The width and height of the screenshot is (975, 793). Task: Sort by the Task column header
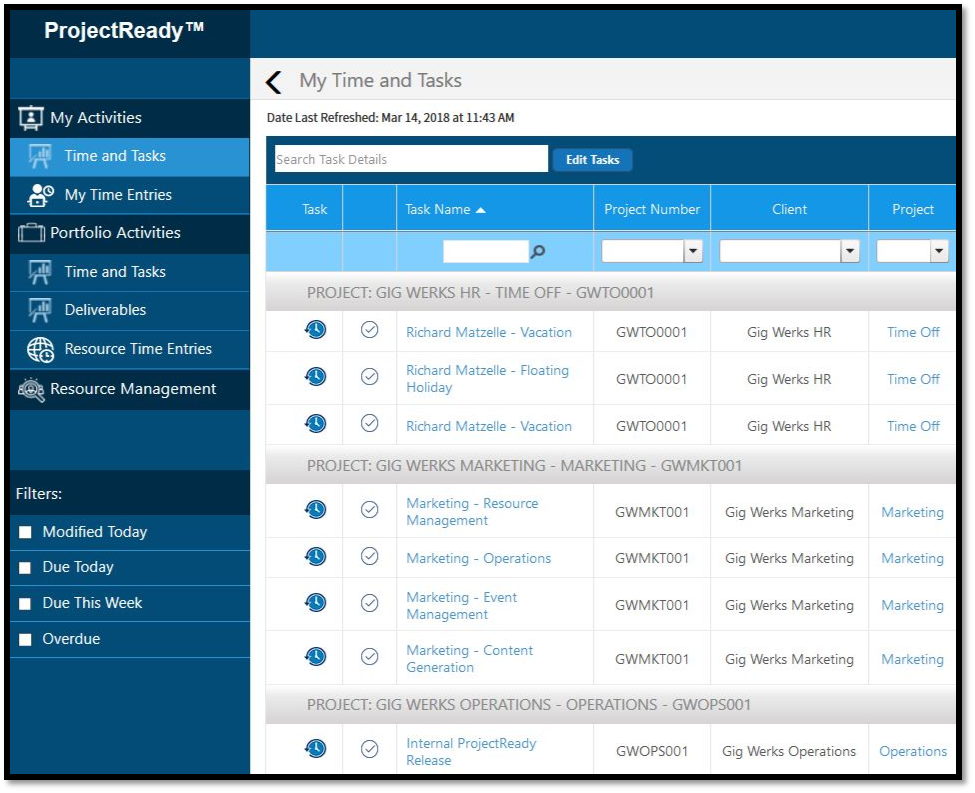(315, 210)
